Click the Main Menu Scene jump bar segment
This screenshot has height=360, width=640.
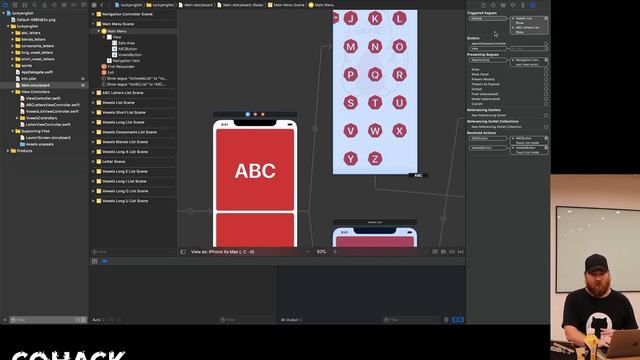(x=286, y=5)
